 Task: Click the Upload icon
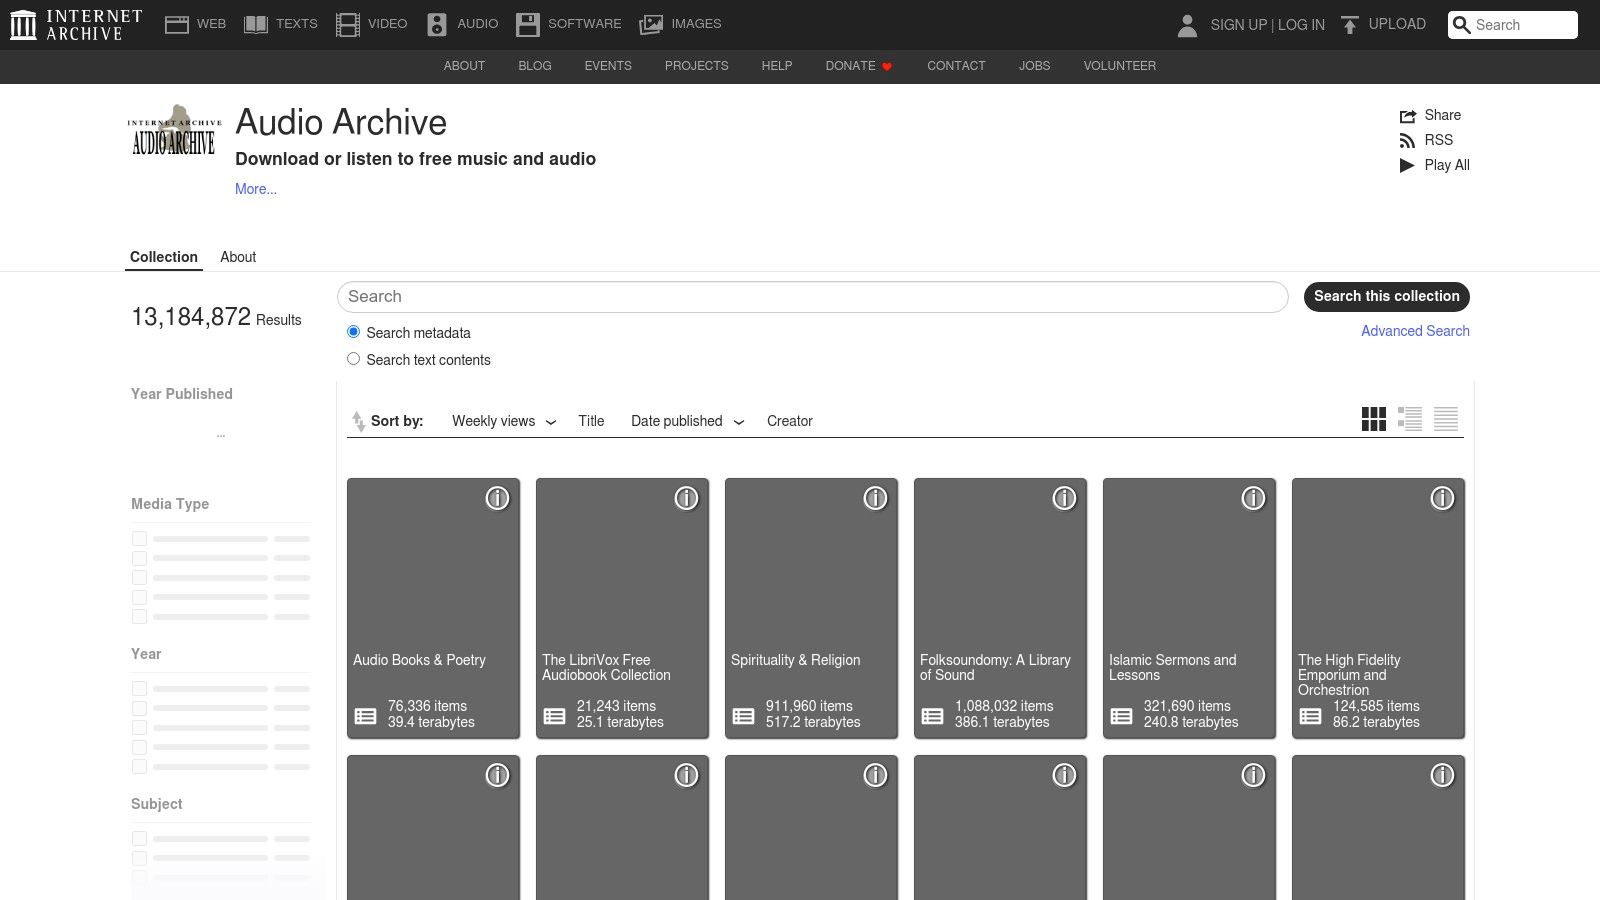[x=1351, y=23]
